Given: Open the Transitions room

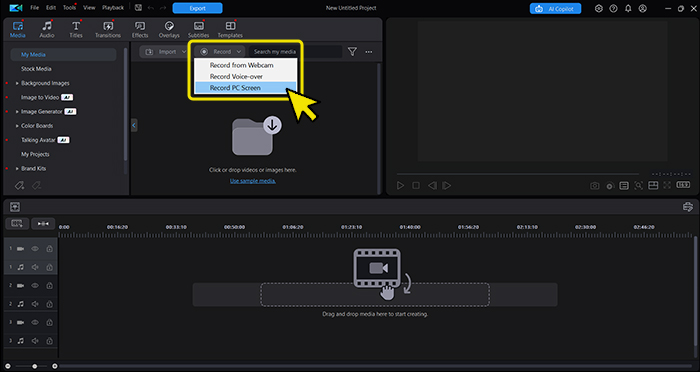Looking at the screenshot, I should tap(108, 29).
